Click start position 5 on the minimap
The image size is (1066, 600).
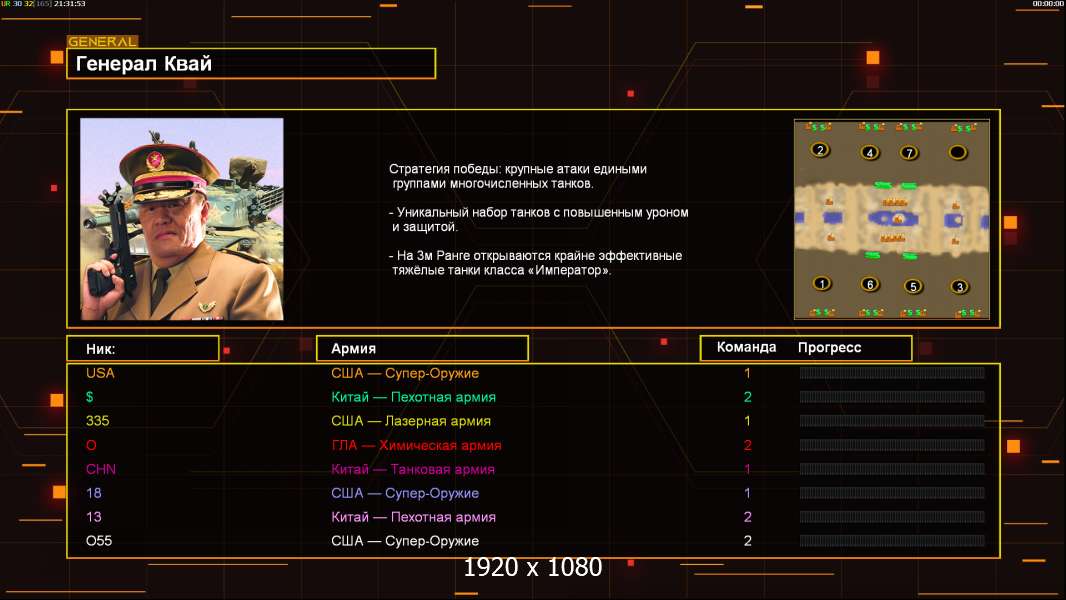[913, 286]
